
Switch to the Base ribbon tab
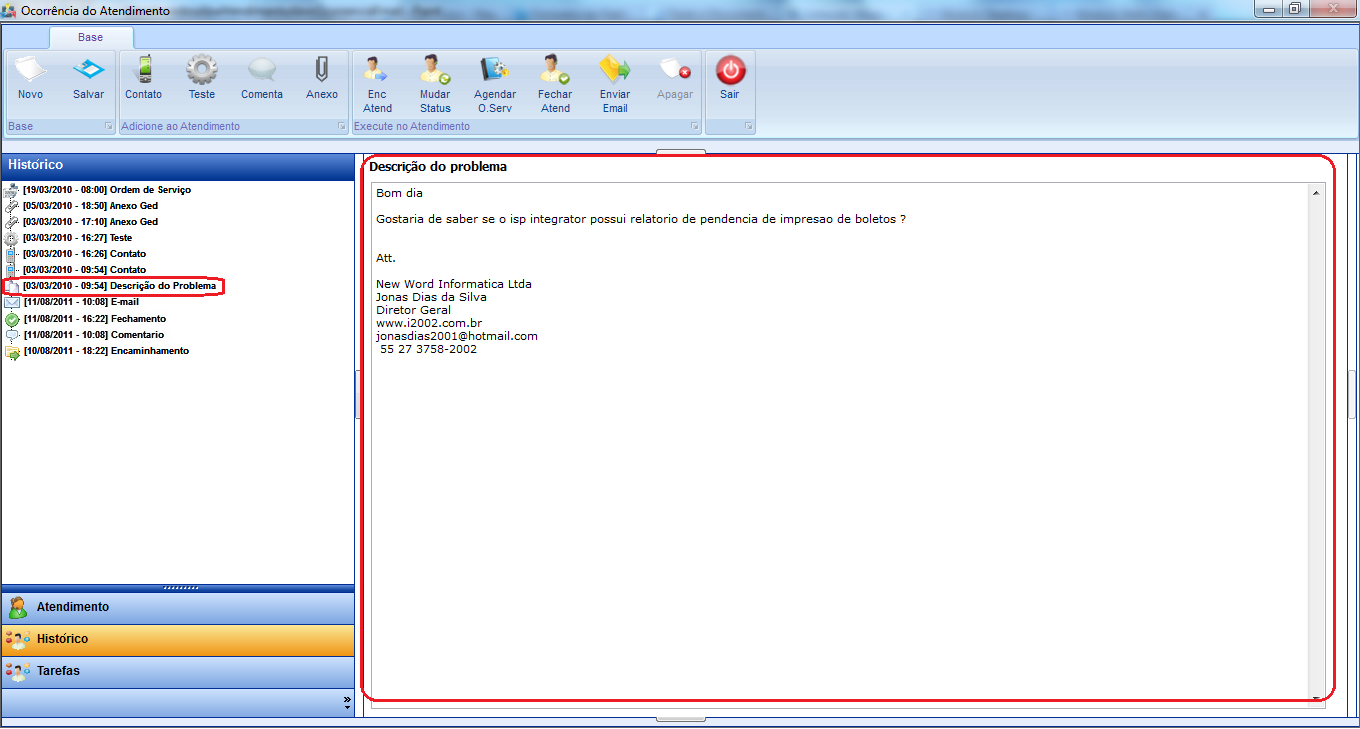[90, 37]
